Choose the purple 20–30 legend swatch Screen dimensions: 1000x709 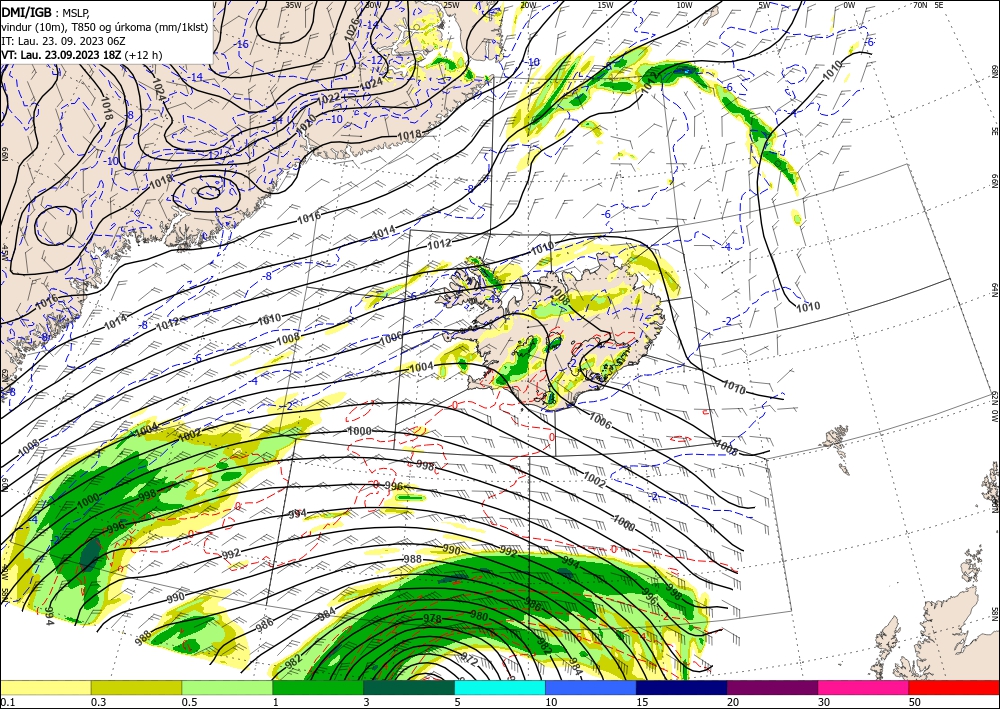tap(772, 687)
